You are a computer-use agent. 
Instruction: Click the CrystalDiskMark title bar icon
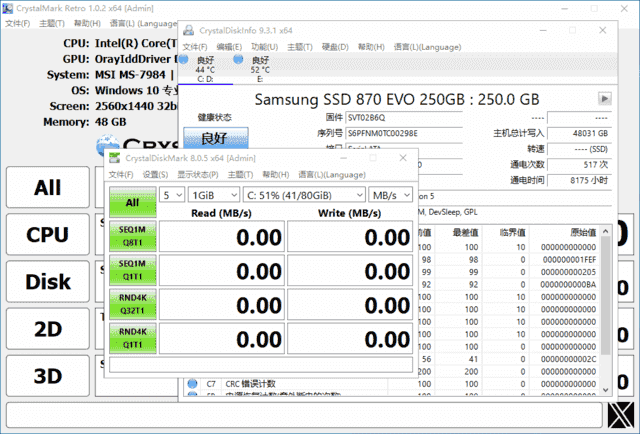[x=115, y=157]
